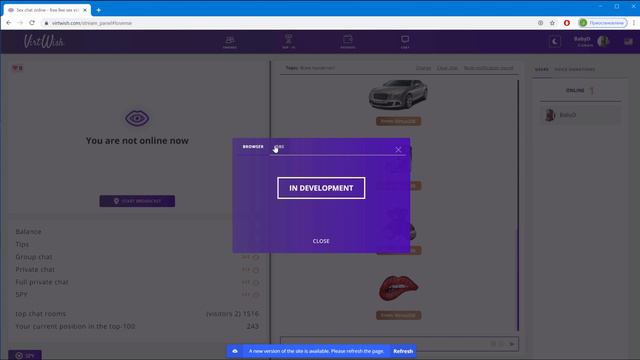
Task: Open the browser profile button in the toolbar
Action: point(602,23)
